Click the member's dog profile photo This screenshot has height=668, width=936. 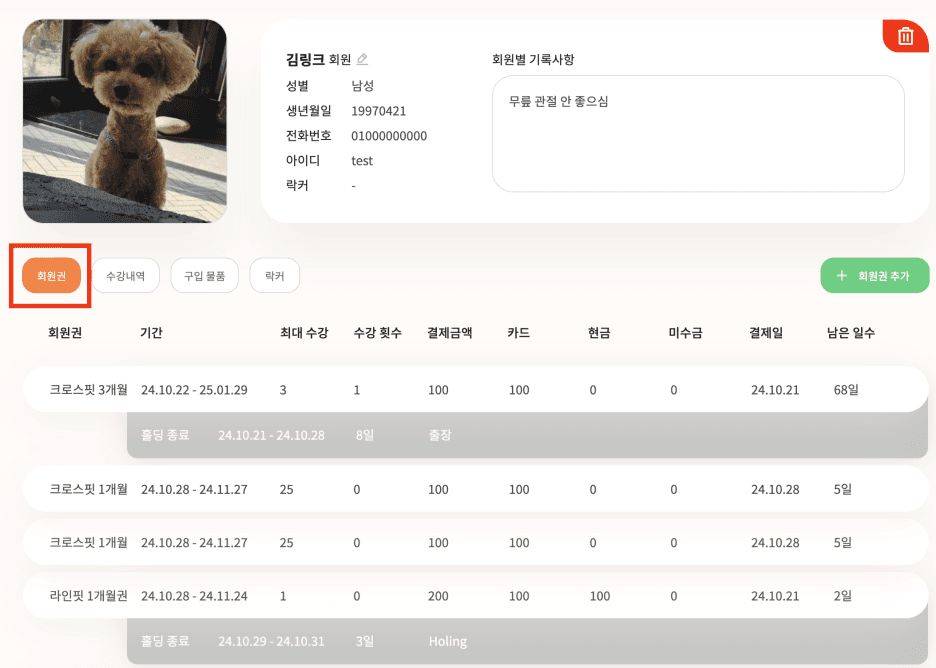(125, 121)
